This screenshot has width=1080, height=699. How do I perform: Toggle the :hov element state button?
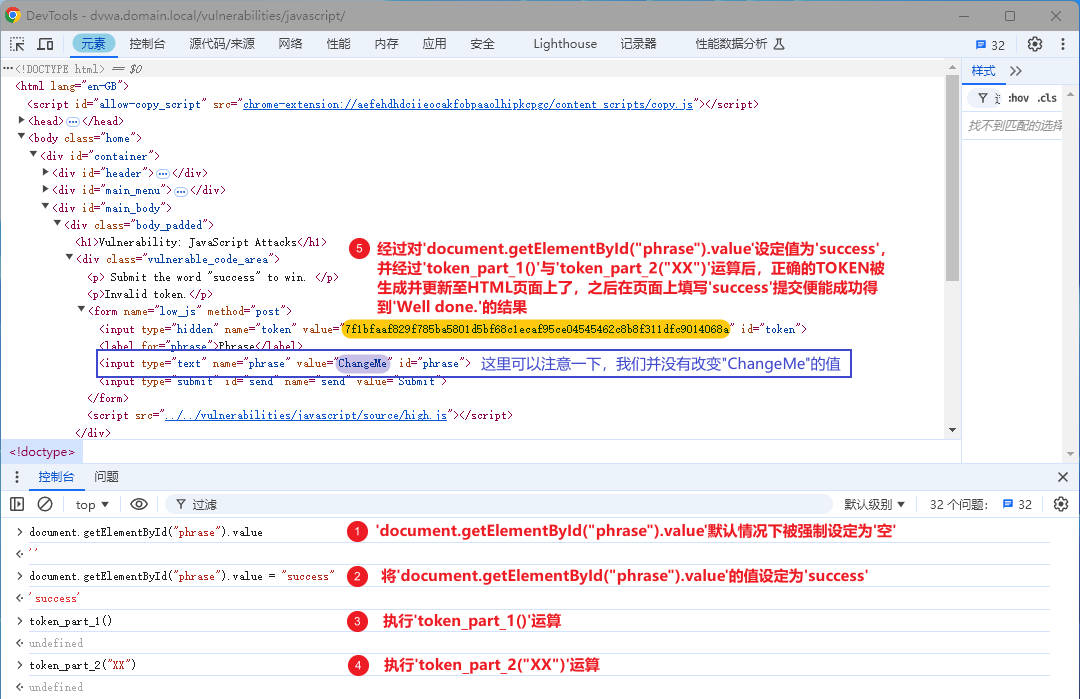tap(1018, 98)
